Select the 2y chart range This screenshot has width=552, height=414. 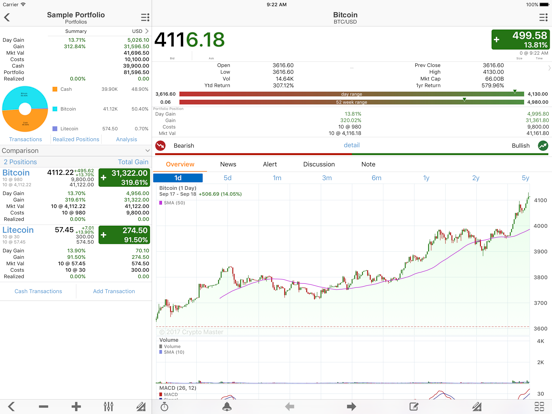tap(476, 178)
